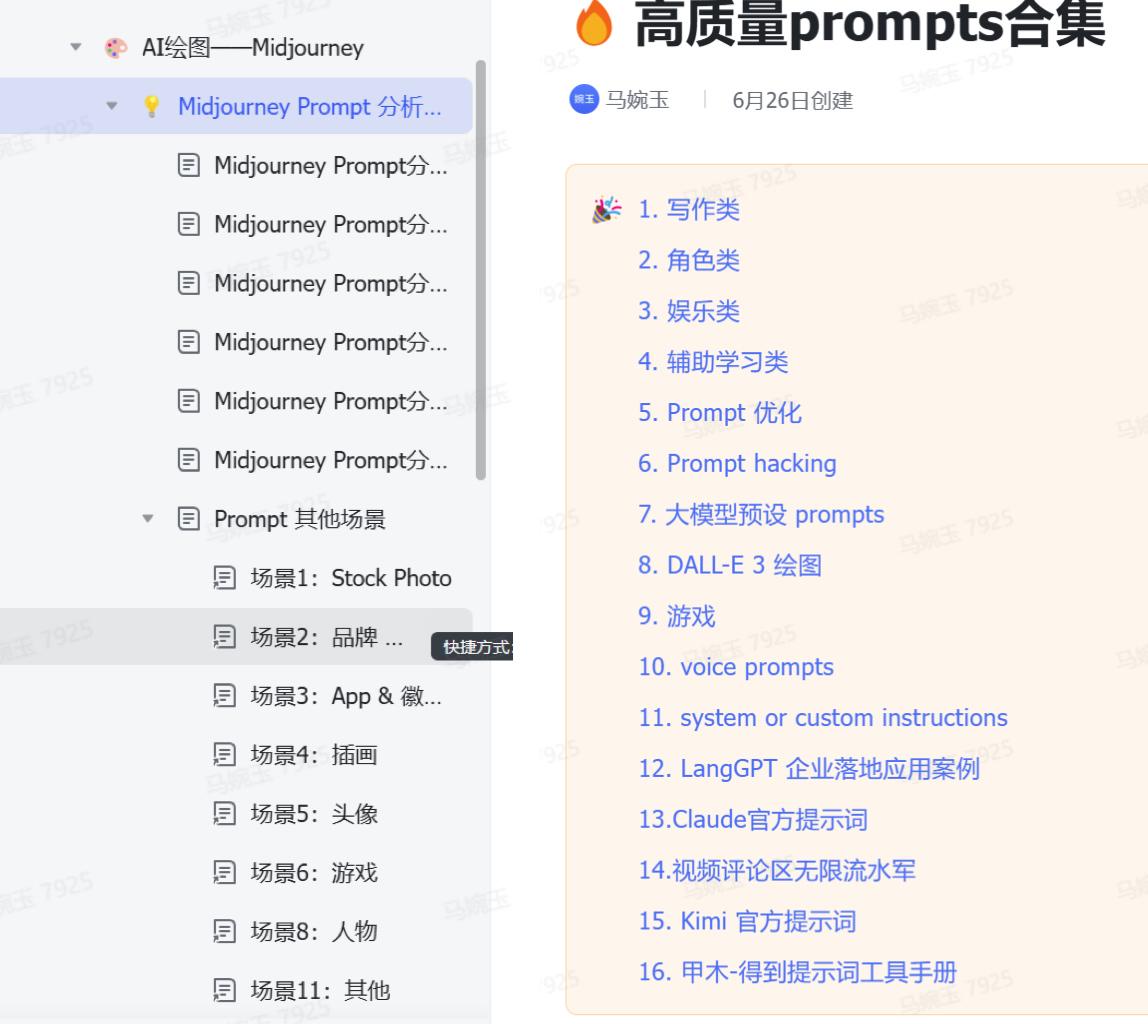
Task: Open 场景5: 头像 page
Action: (314, 814)
